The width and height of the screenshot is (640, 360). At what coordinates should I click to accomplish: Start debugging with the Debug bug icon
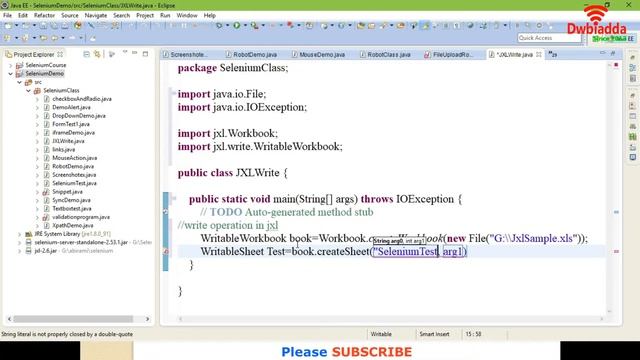(219, 26)
